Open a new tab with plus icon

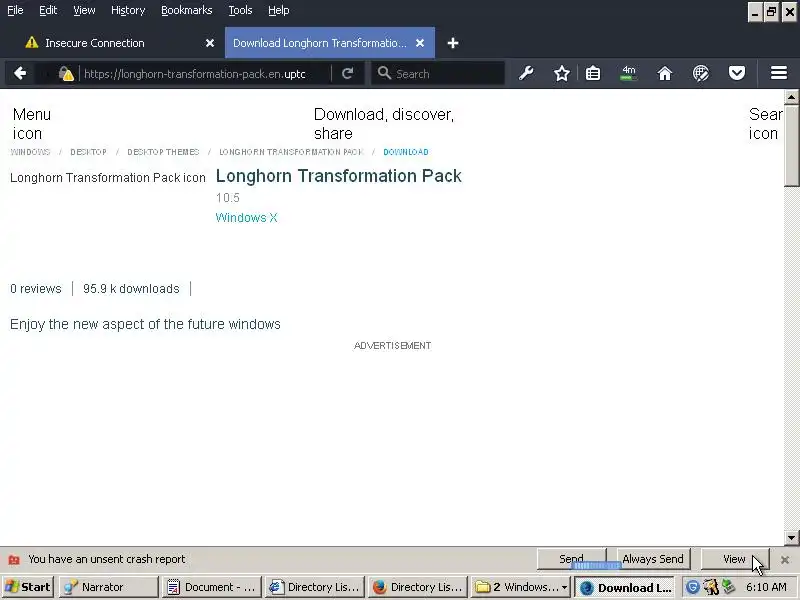click(x=453, y=43)
